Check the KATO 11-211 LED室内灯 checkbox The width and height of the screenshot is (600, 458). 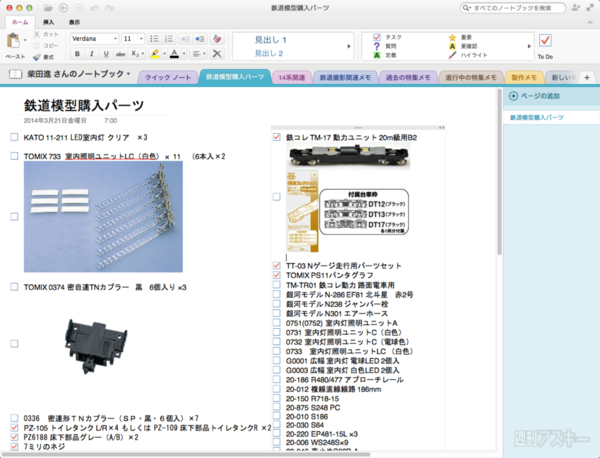pyautogui.click(x=14, y=137)
